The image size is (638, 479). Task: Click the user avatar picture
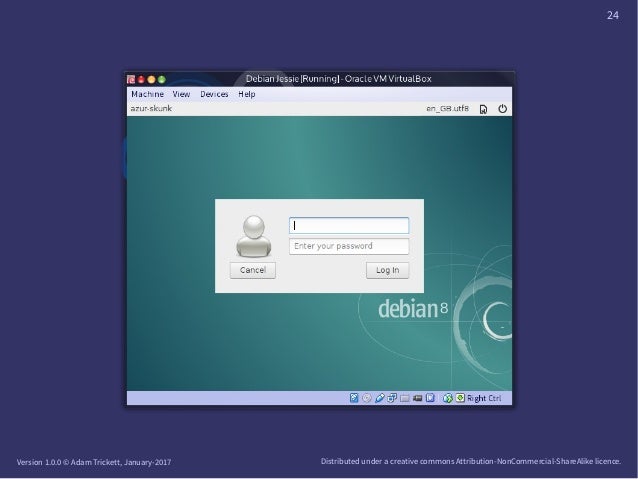[x=253, y=236]
